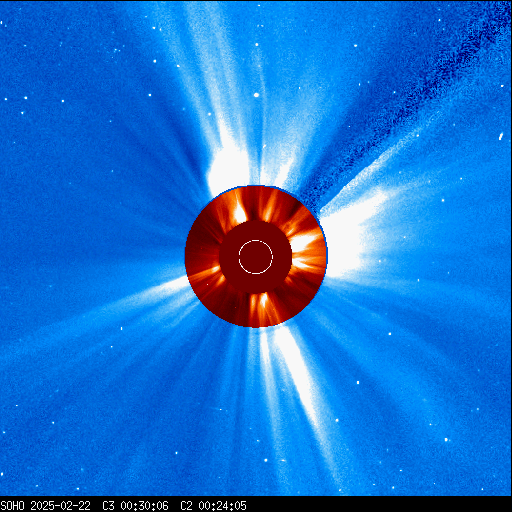Screen dimensions: 512x512
Task: Click the 00:30:06 C3 timestamp
Action: (x=144, y=506)
